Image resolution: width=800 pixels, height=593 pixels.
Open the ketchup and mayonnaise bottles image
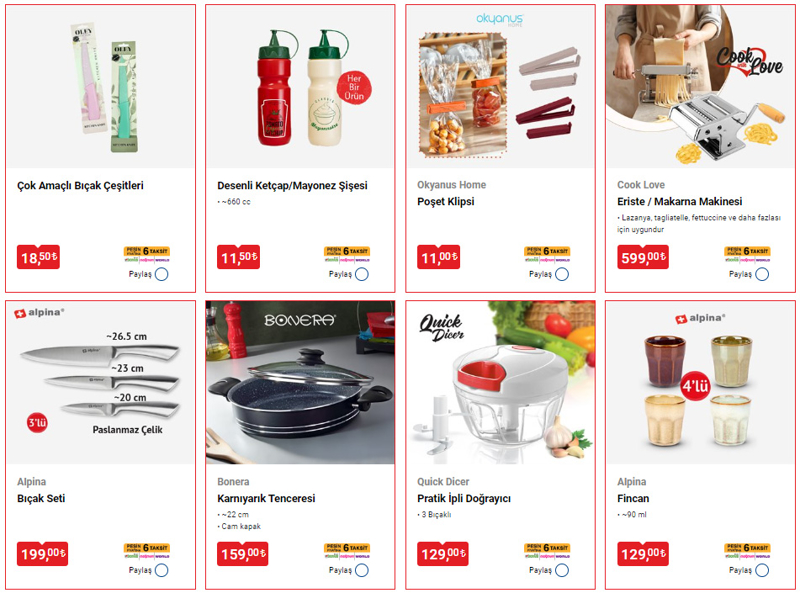point(300,87)
